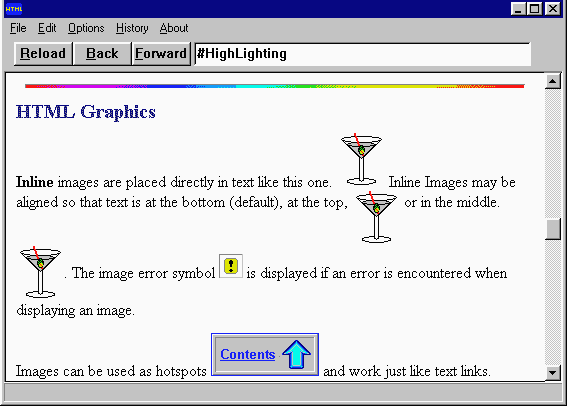Click the Reload button
Viewport: 567px width, 406px height.
[x=43, y=54]
